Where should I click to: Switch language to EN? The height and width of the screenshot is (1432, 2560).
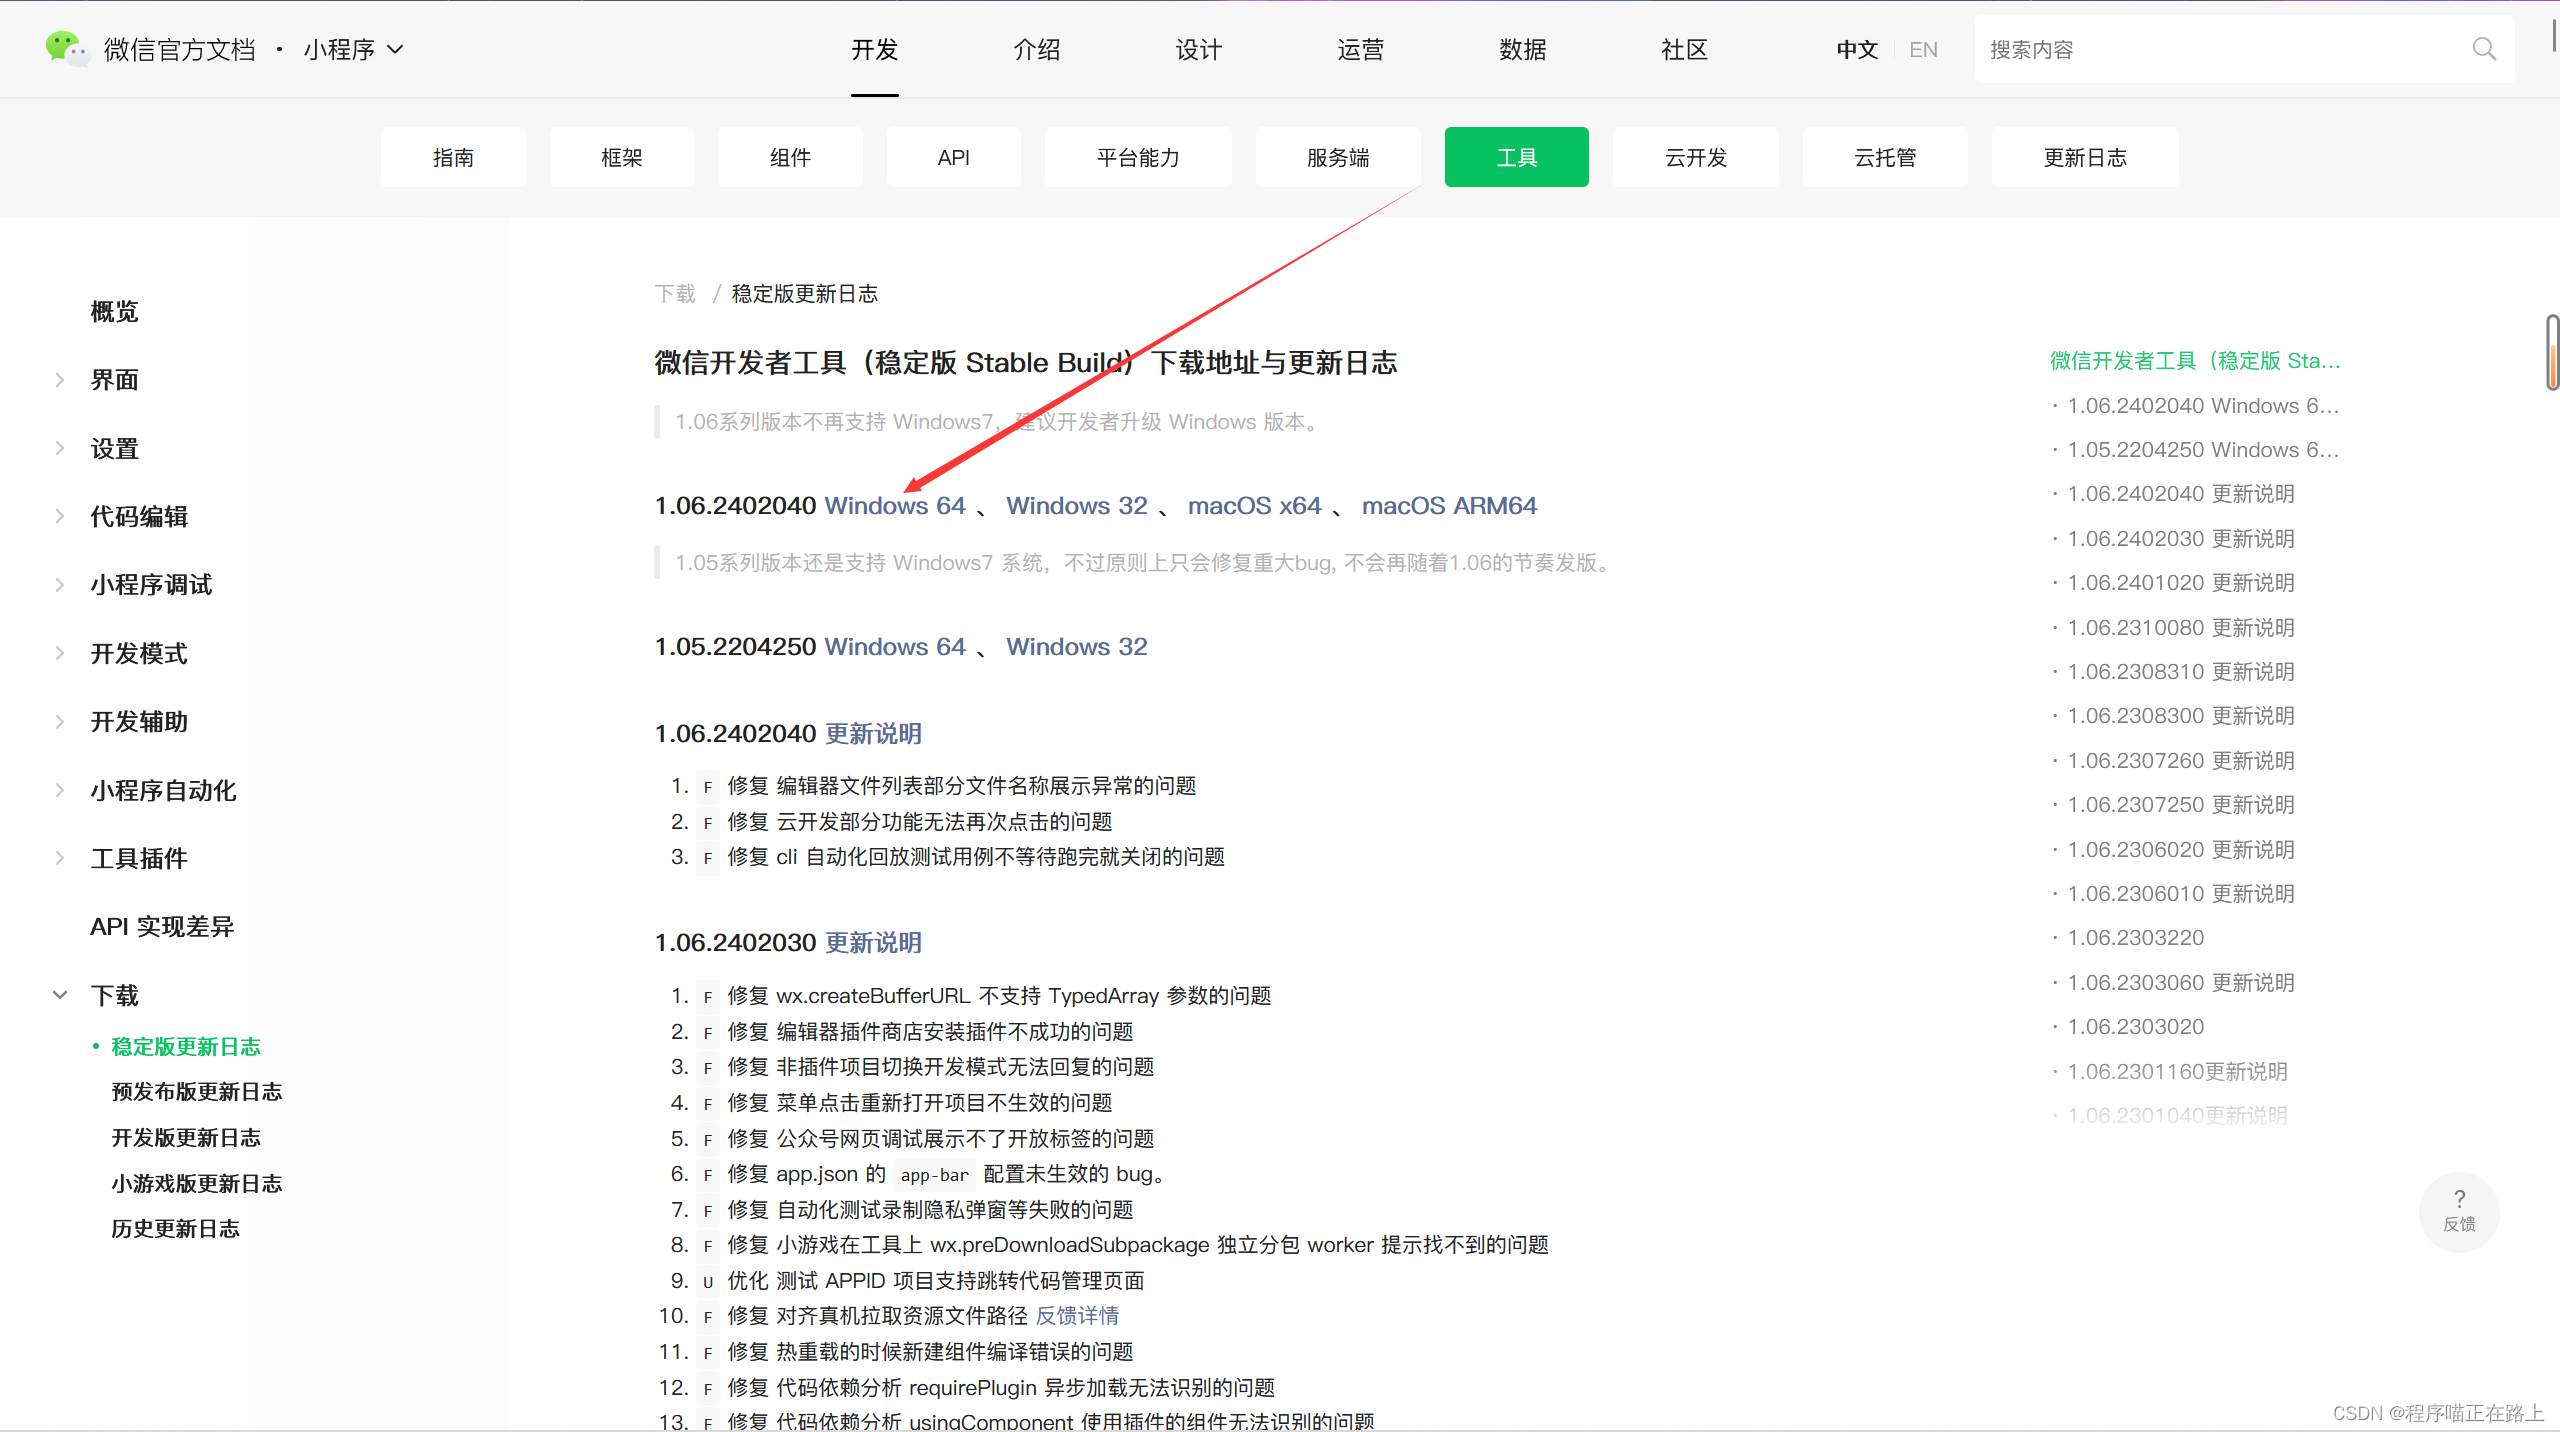(1922, 49)
